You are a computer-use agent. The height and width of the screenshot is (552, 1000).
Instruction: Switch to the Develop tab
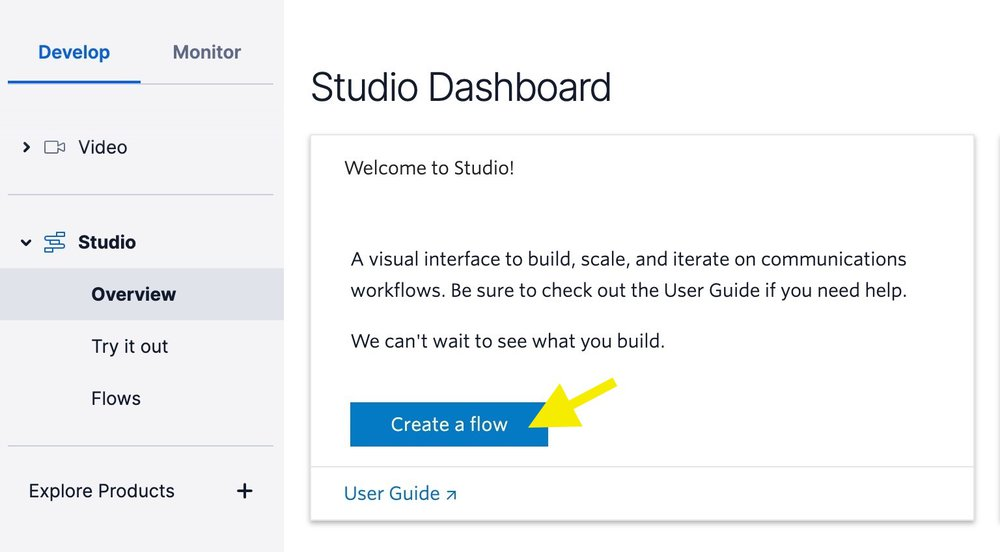pos(74,52)
